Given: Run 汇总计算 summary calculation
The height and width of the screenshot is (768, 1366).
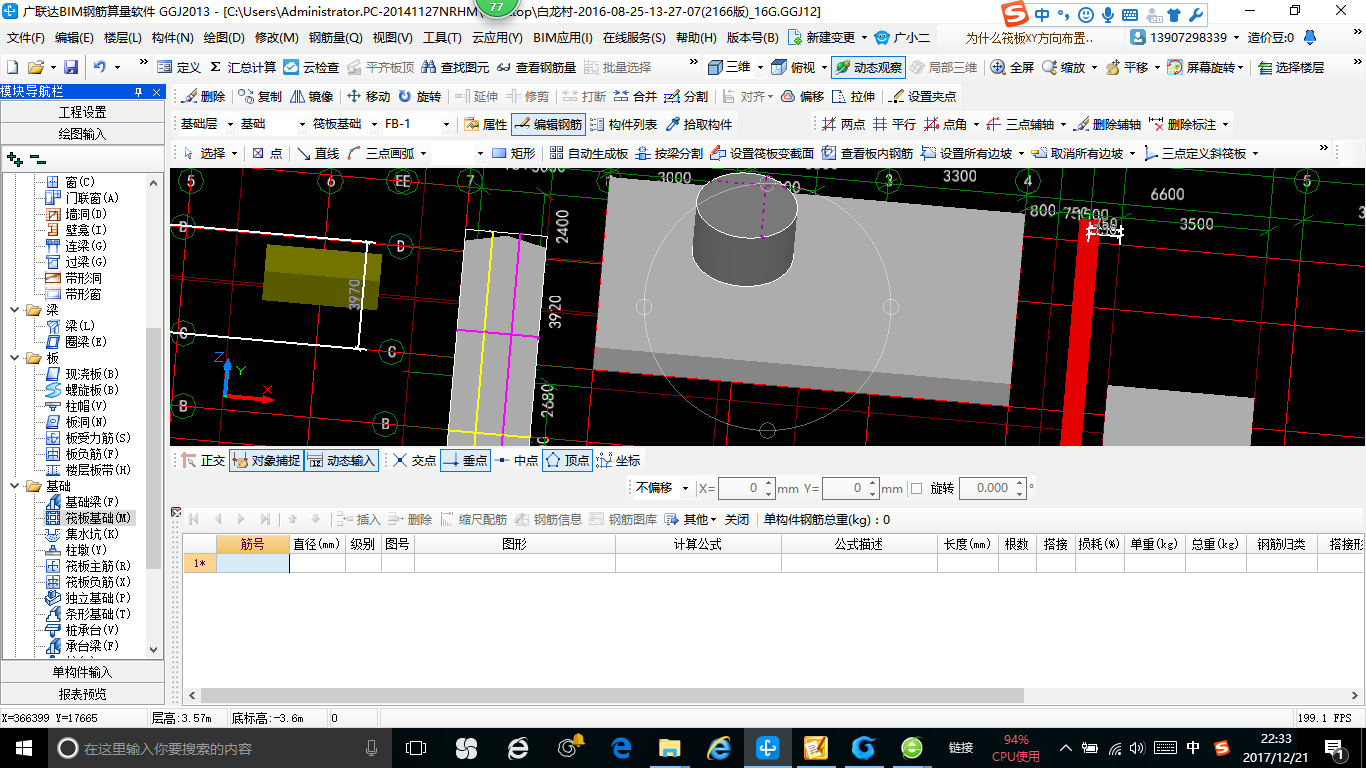Looking at the screenshot, I should coord(242,67).
